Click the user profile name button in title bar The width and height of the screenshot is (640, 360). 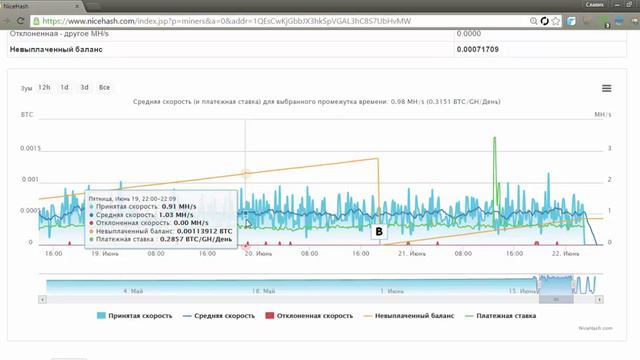(594, 4)
